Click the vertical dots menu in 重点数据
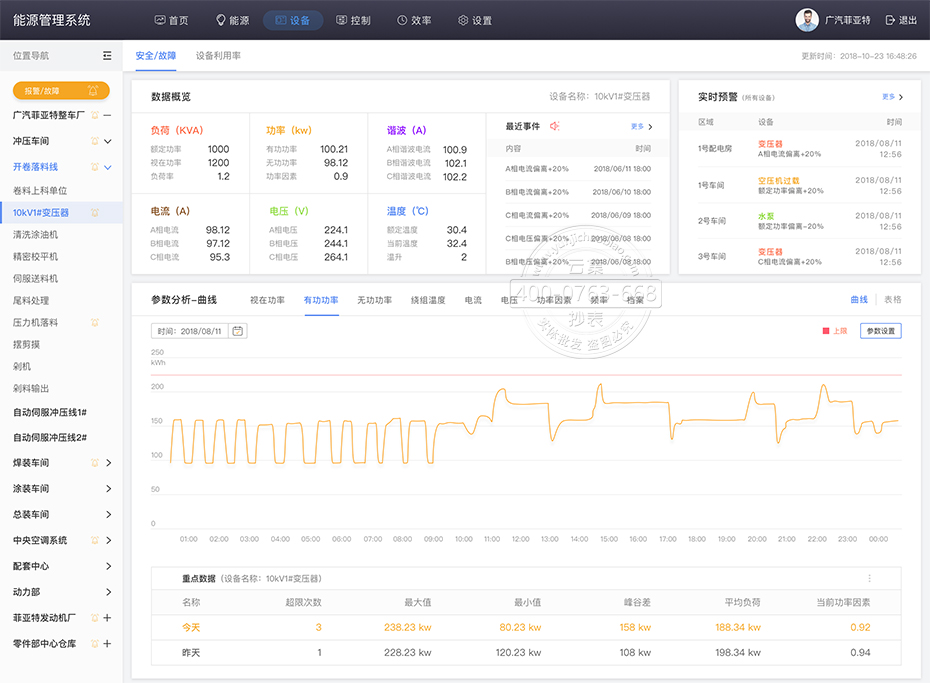Image resolution: width=930 pixels, height=683 pixels. tap(869, 579)
